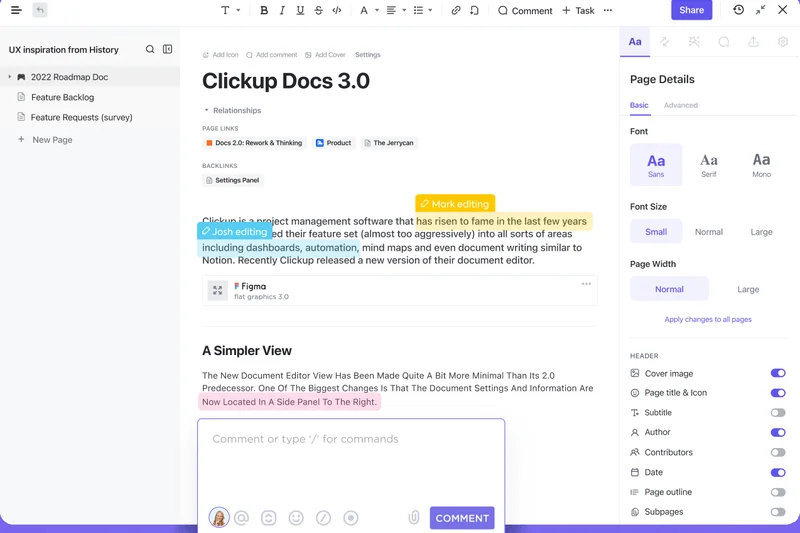Click the Add Icon option

(x=220, y=55)
